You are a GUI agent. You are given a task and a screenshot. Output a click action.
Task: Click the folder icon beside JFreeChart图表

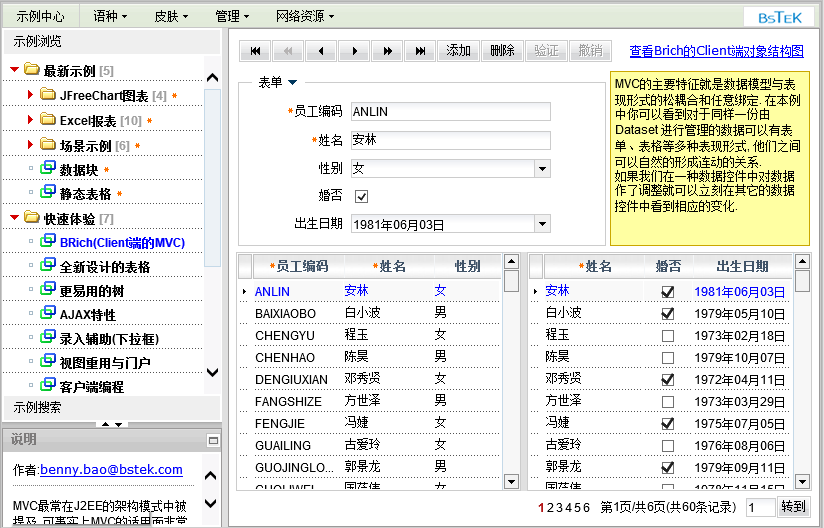click(48, 95)
